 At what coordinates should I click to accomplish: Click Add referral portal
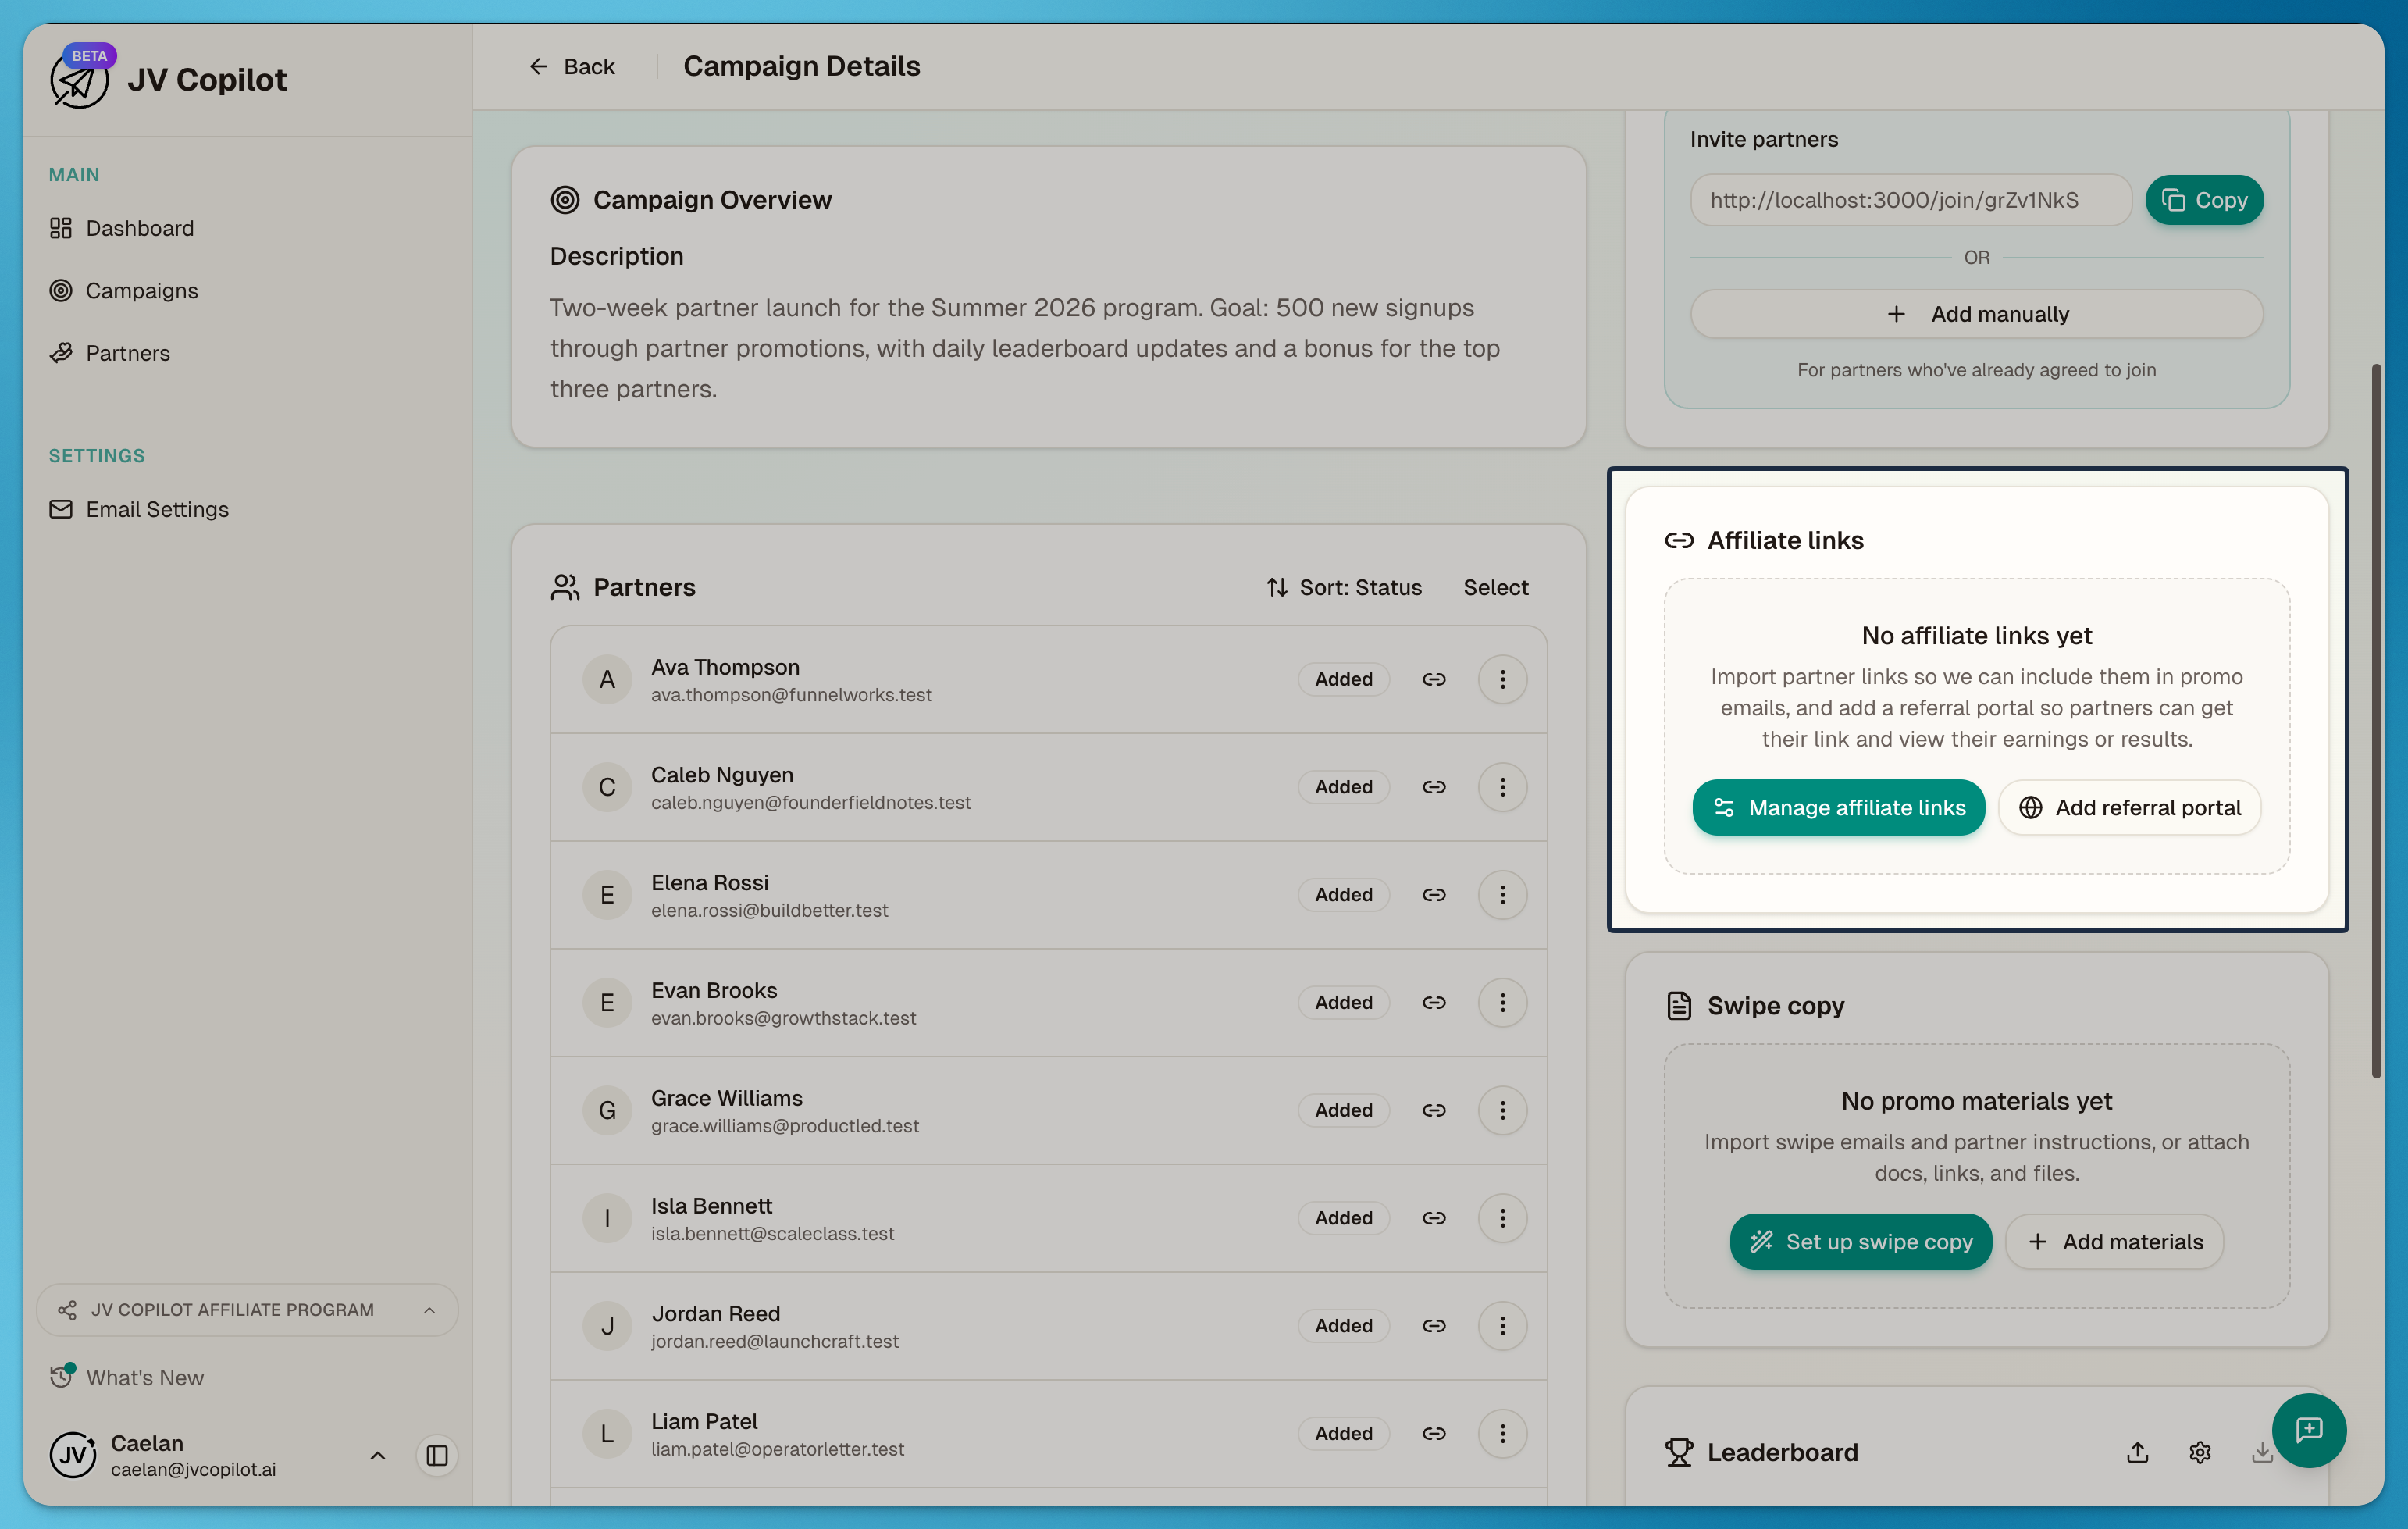(2129, 807)
